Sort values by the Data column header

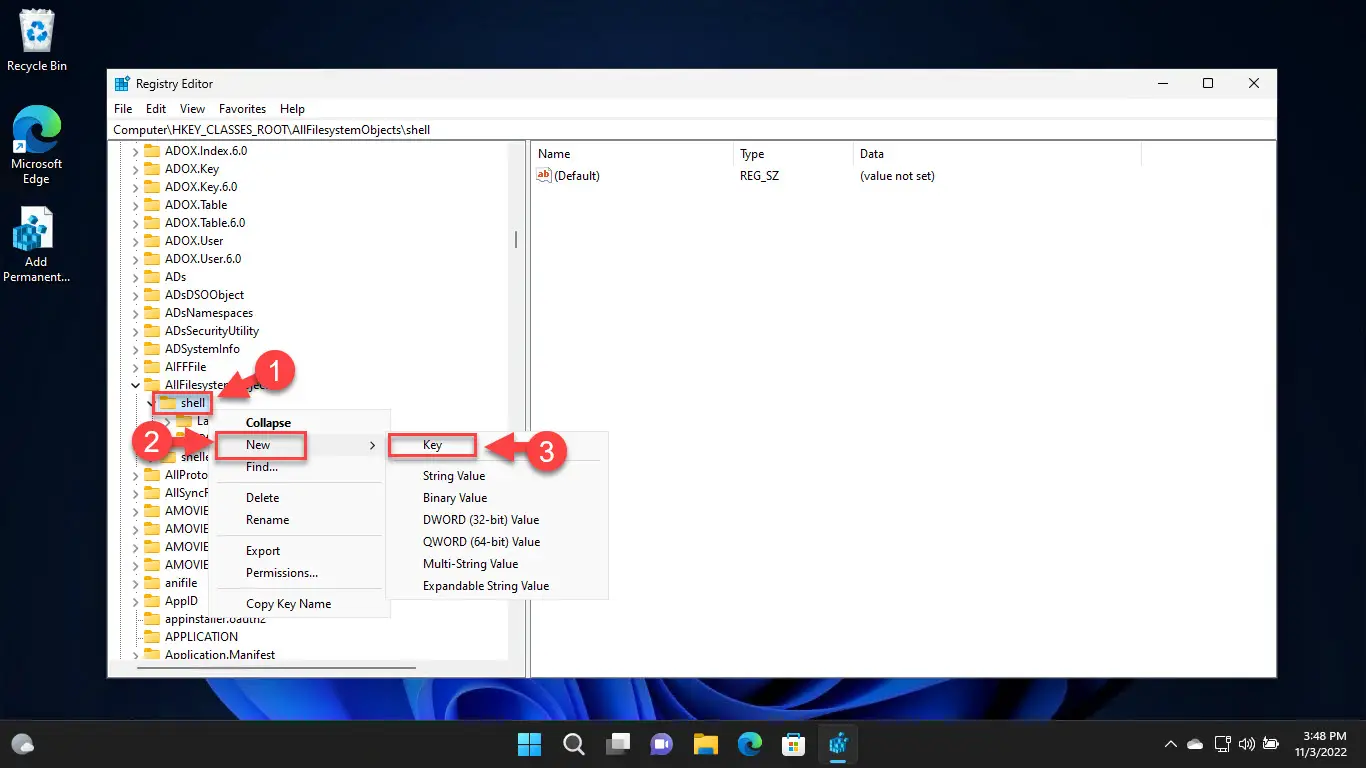[997, 154]
